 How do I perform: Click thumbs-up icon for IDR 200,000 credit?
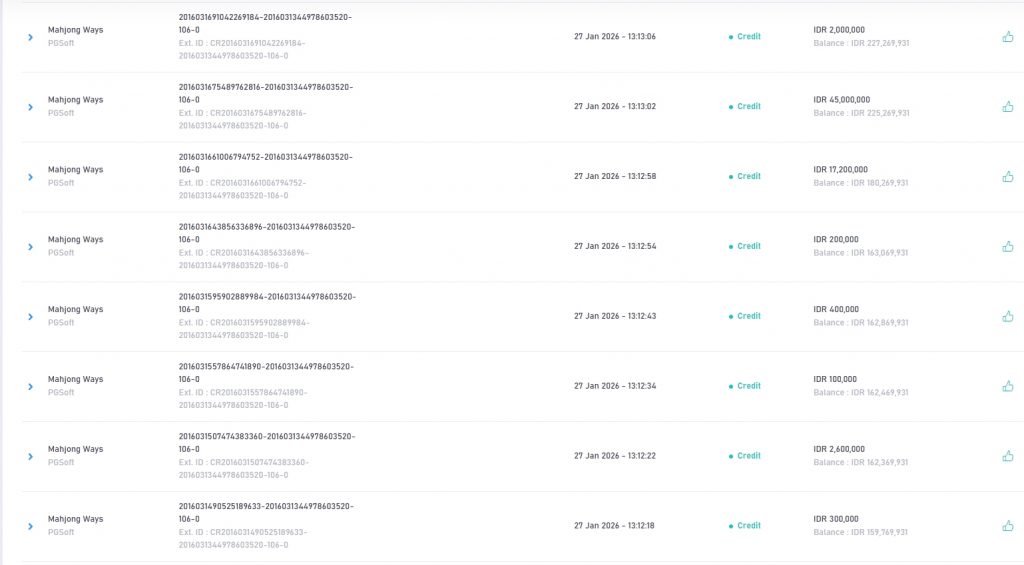click(1007, 247)
